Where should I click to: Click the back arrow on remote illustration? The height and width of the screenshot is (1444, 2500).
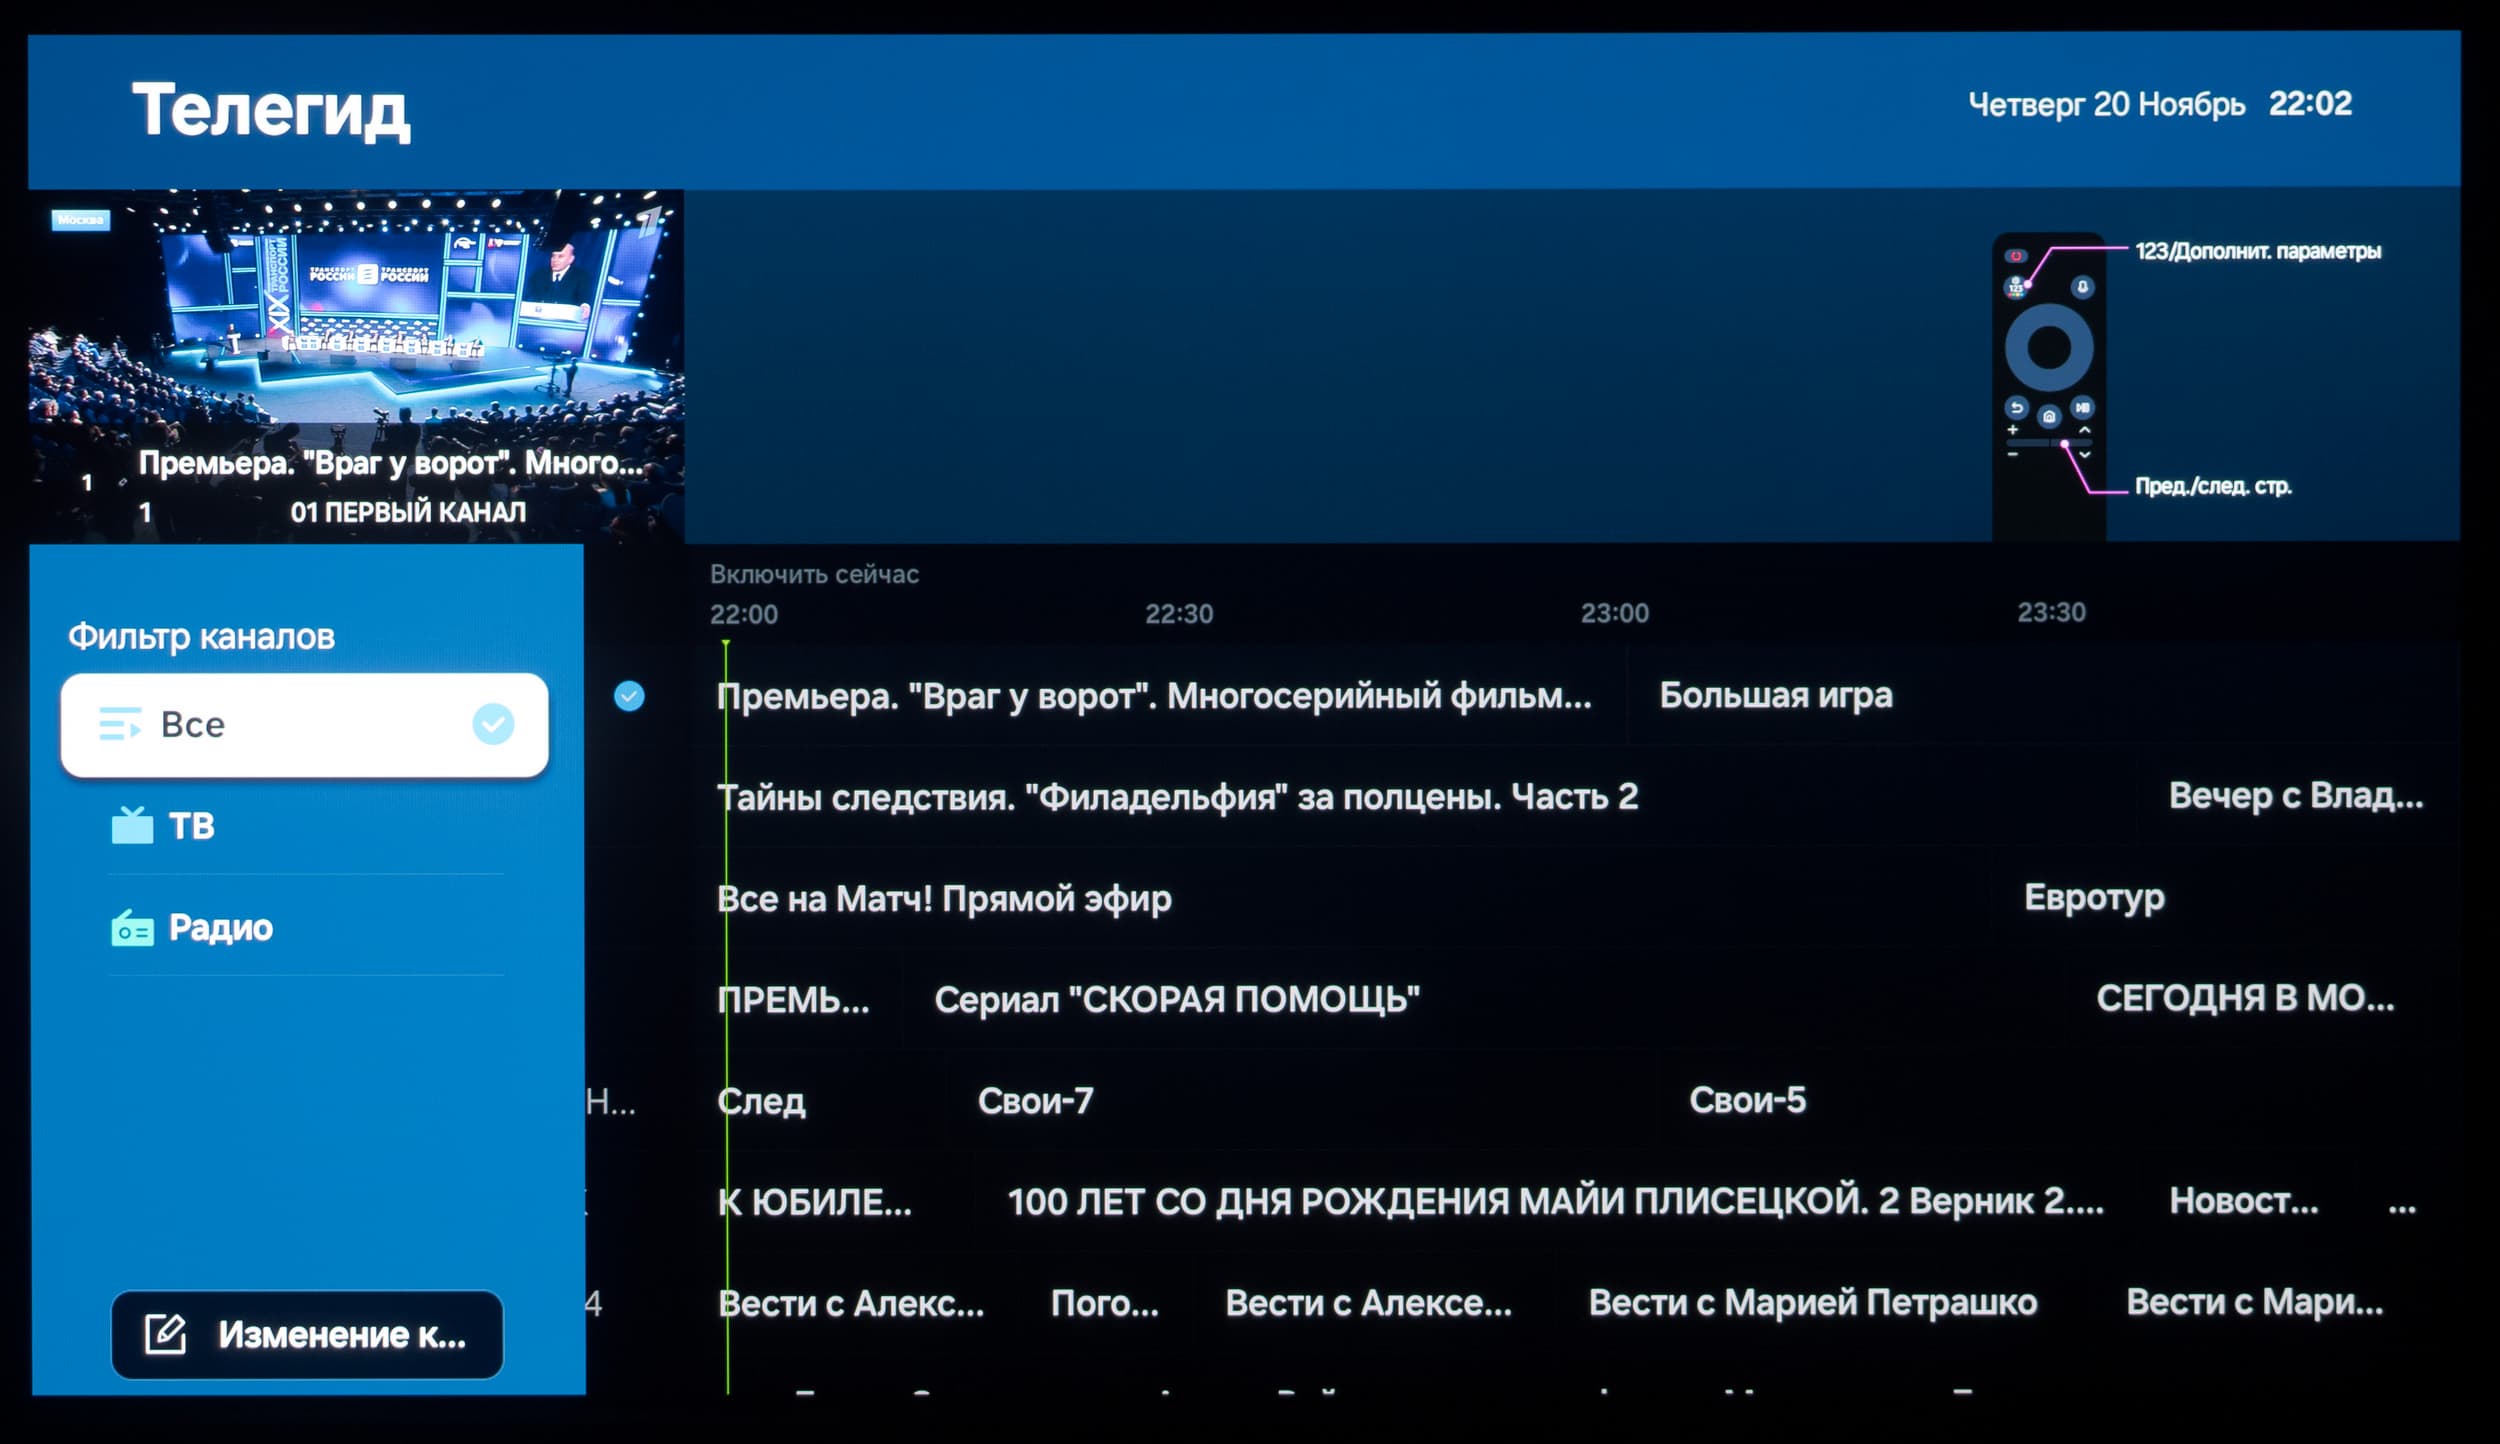point(2016,408)
